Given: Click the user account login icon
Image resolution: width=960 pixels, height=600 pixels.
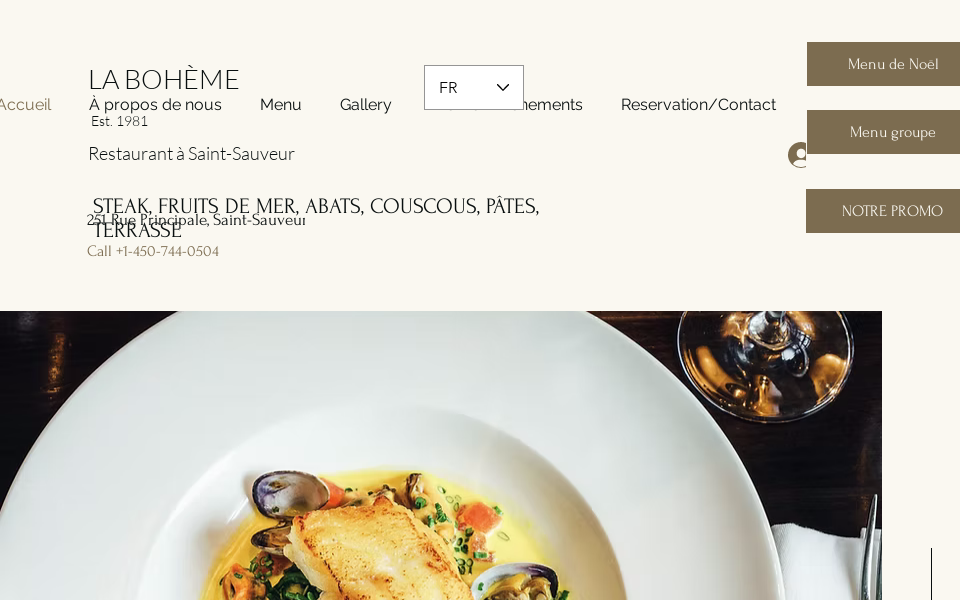Looking at the screenshot, I should 797,155.
